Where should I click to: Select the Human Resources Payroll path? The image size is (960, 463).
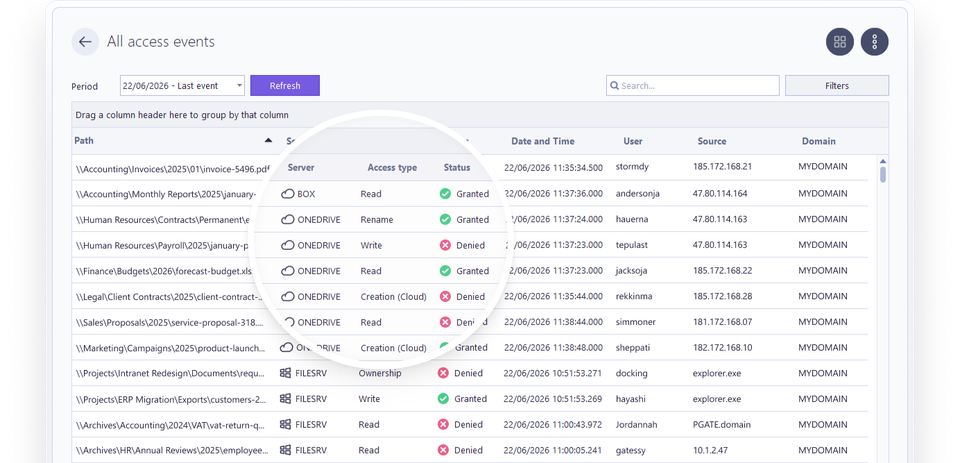point(162,246)
